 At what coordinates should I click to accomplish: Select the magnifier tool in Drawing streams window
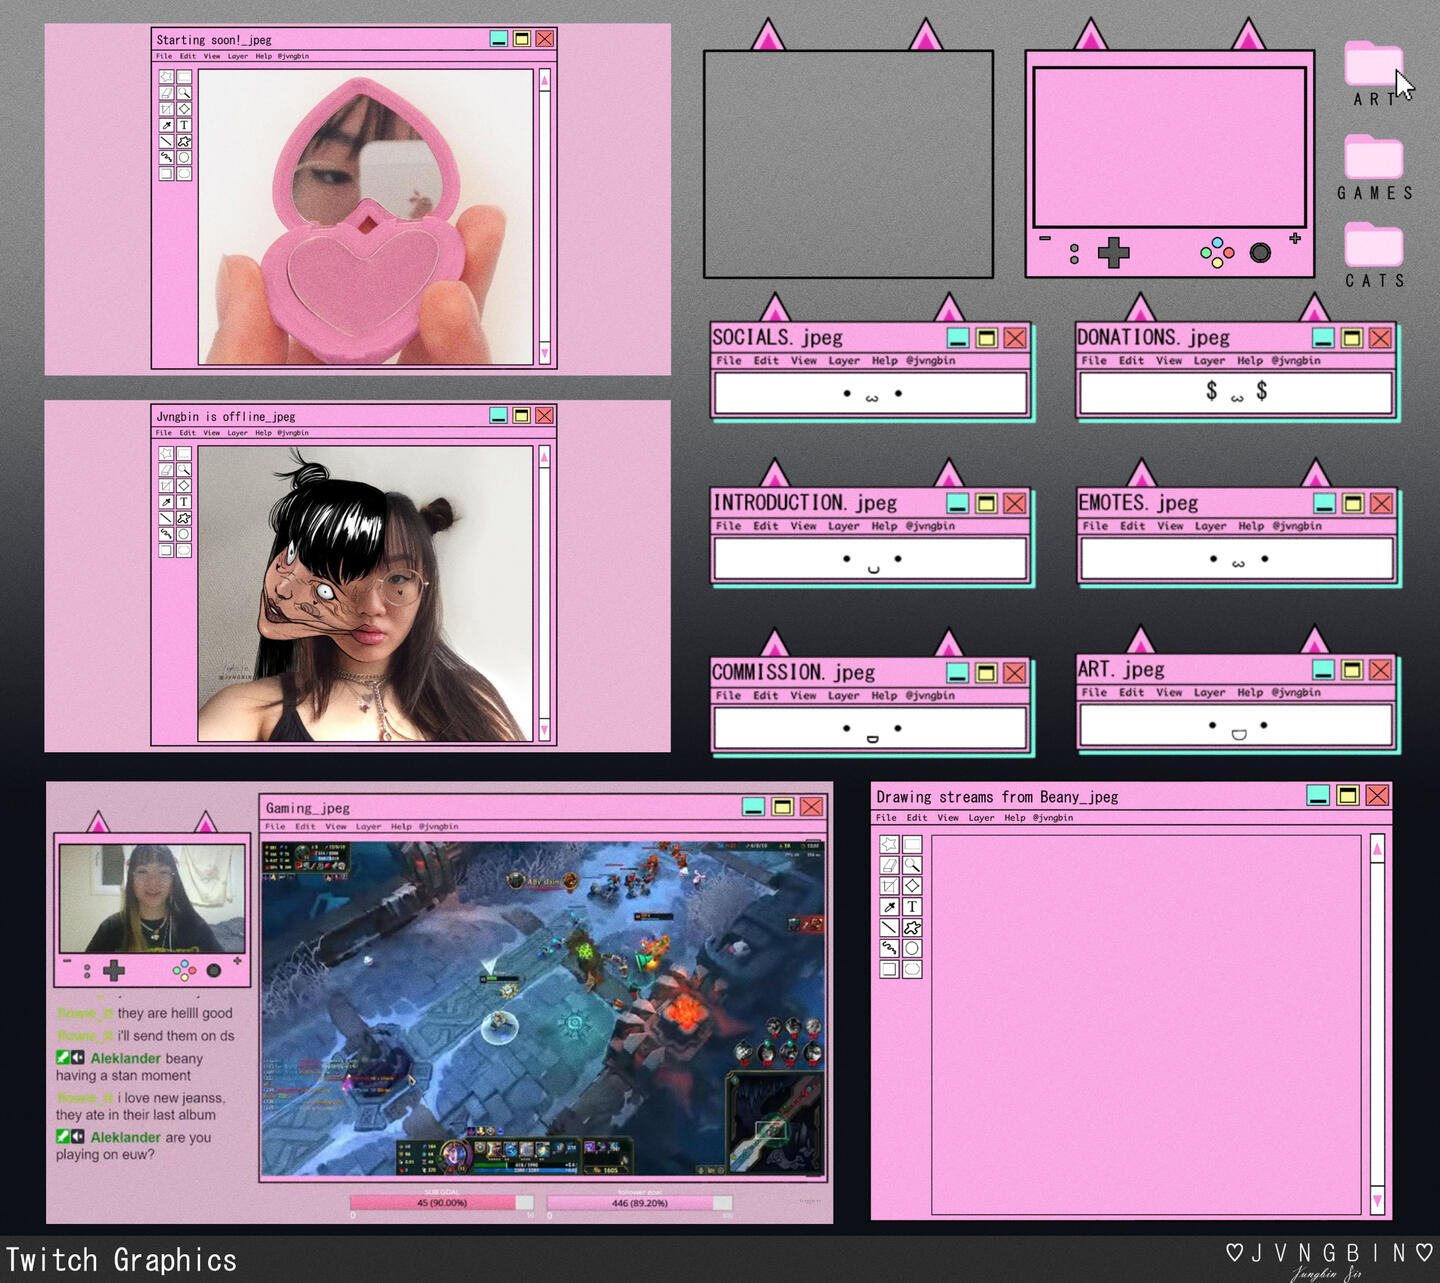tap(912, 866)
